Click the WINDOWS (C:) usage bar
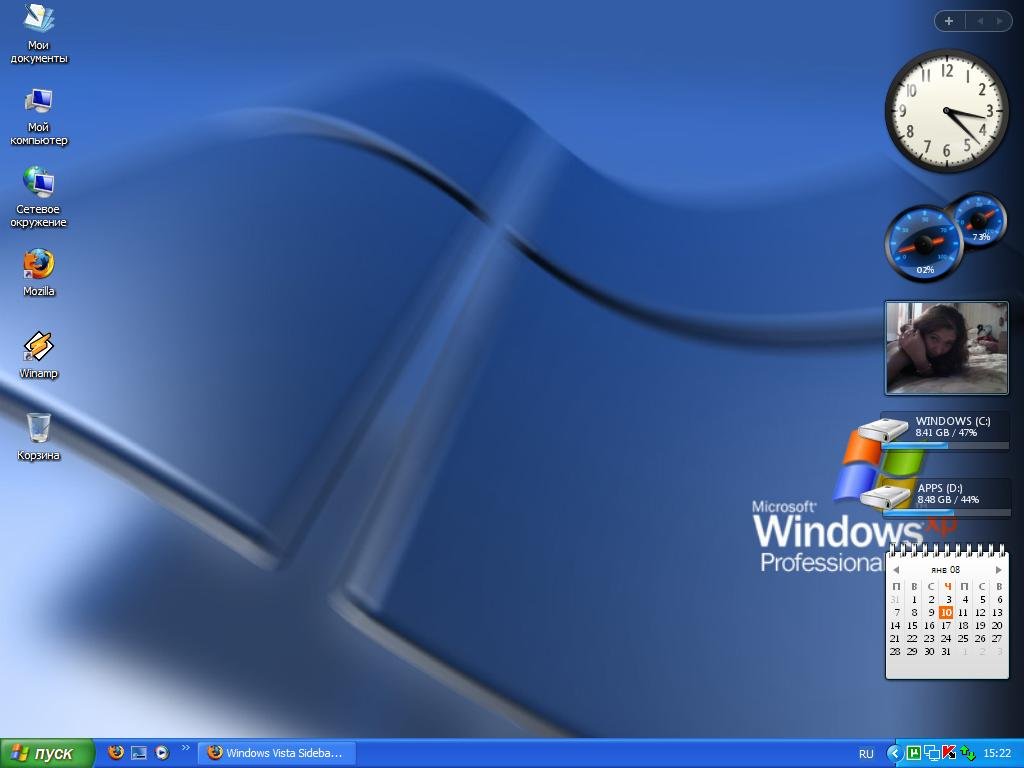 coord(946,446)
